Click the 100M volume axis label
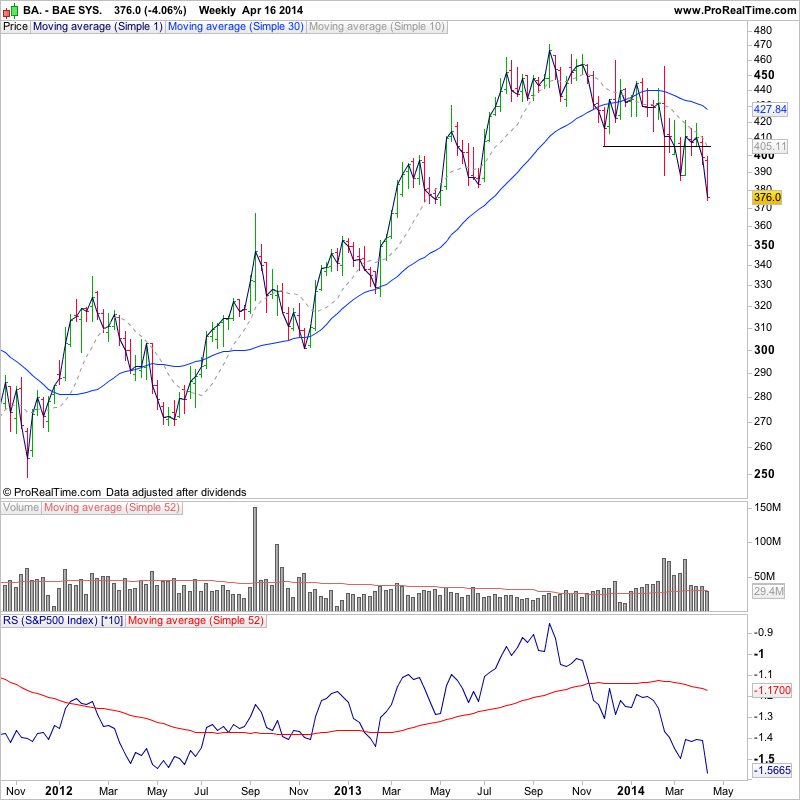The image size is (800, 800). point(767,541)
